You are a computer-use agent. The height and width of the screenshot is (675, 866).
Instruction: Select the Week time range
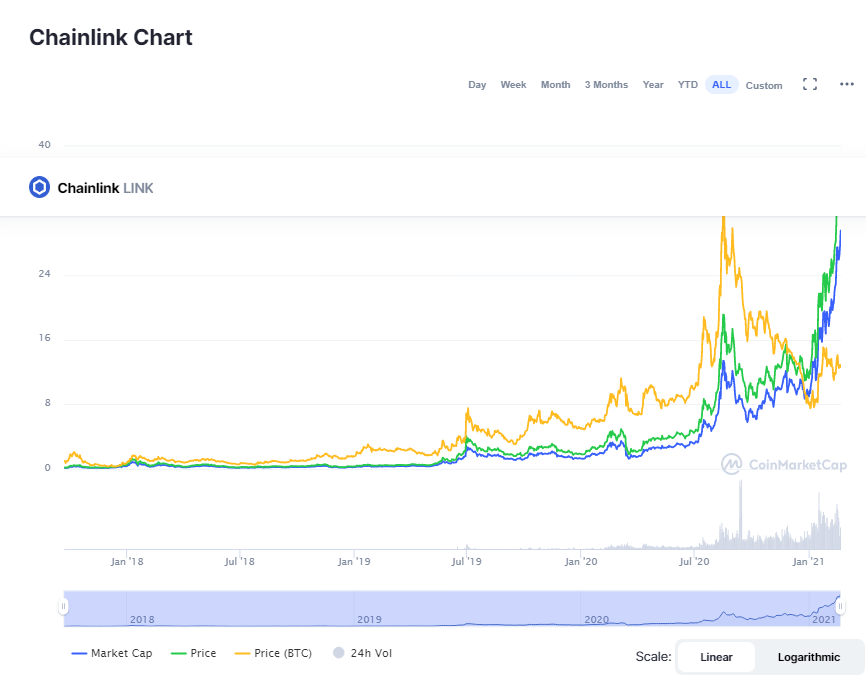coord(513,85)
